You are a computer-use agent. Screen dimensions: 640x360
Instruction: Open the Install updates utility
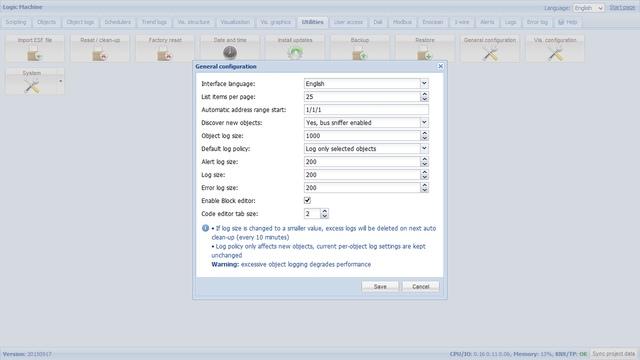(295, 48)
